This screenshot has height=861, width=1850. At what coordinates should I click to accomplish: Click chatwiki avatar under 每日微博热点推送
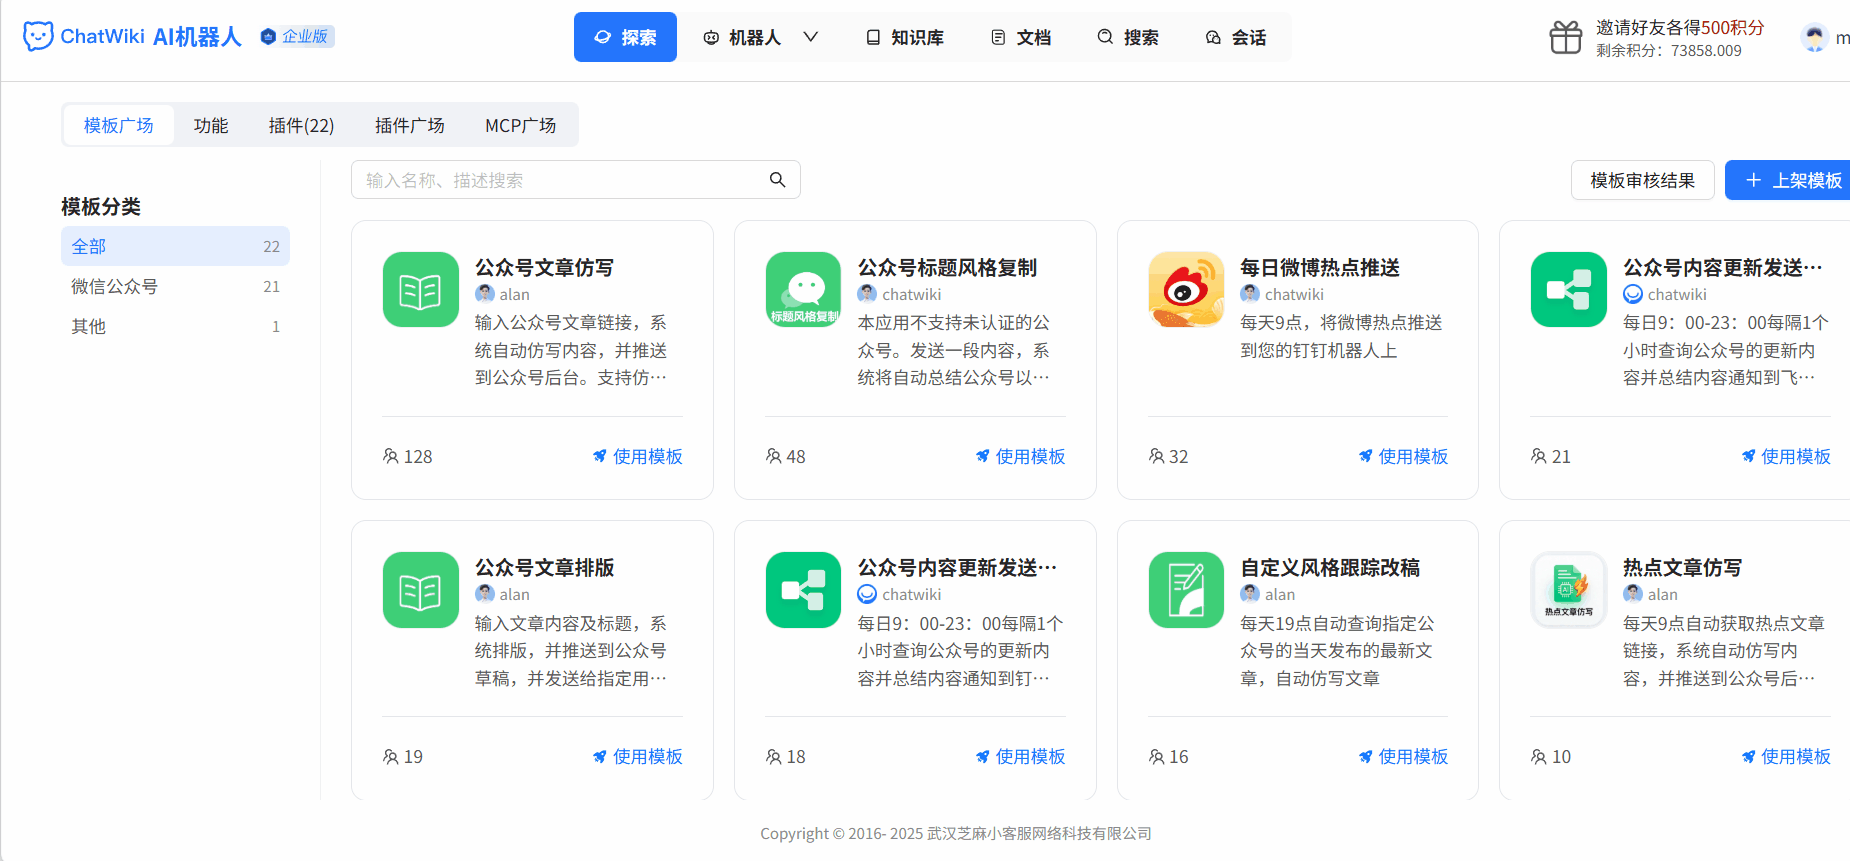click(1250, 294)
